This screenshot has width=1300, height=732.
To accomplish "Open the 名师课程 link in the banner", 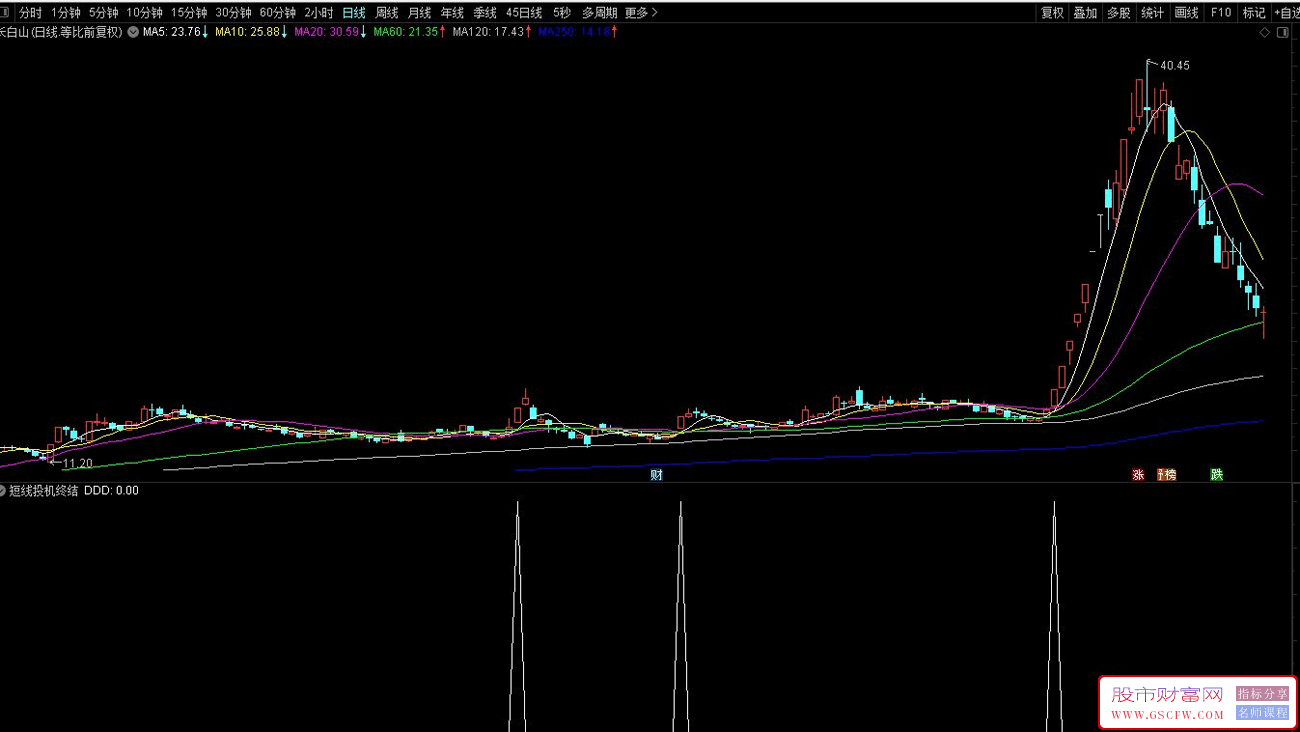I will (x=1262, y=713).
